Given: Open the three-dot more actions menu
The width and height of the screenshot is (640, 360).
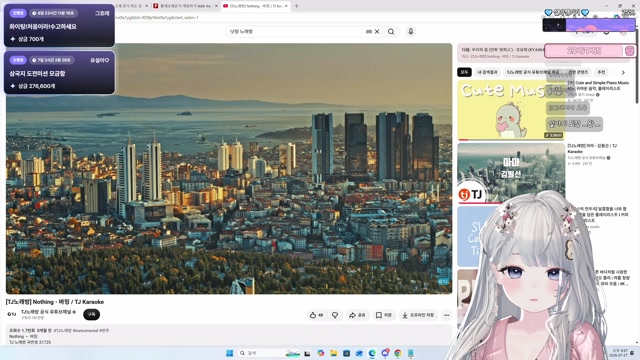Looking at the screenshot, I should coord(447,315).
